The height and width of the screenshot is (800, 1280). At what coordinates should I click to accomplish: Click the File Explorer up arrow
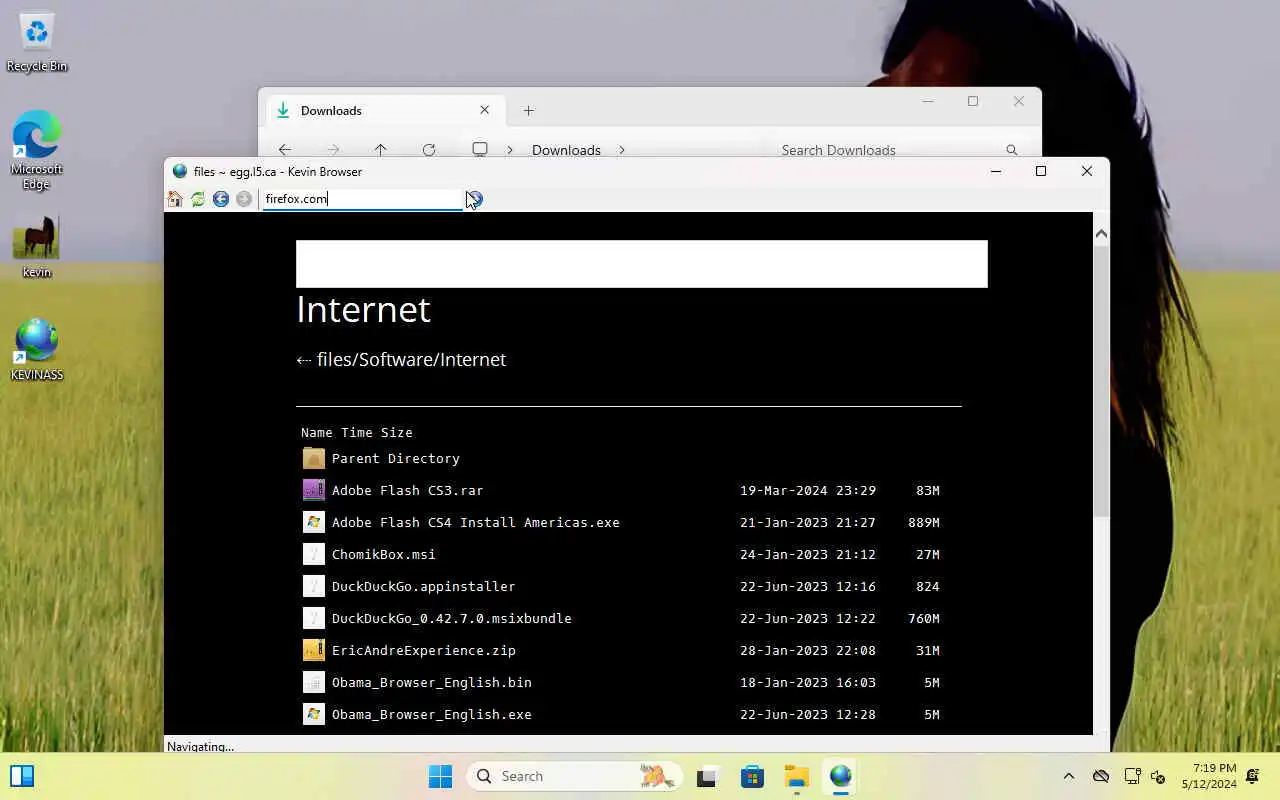point(380,150)
